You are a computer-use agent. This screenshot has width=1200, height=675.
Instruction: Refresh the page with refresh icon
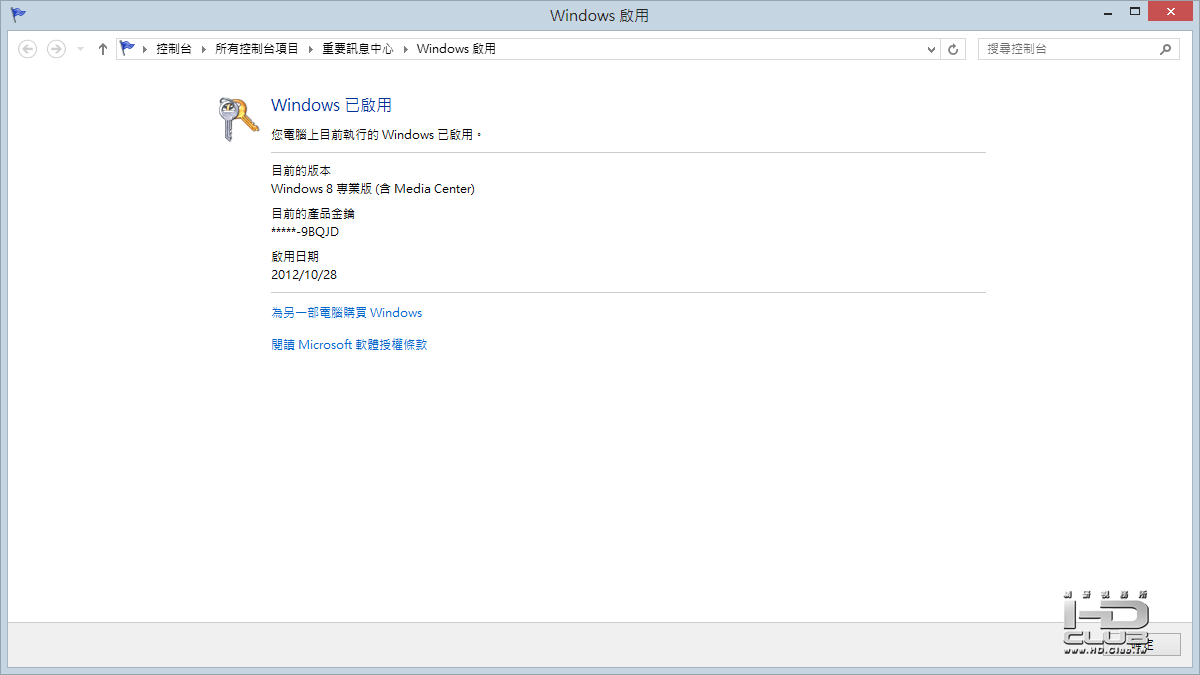[954, 49]
